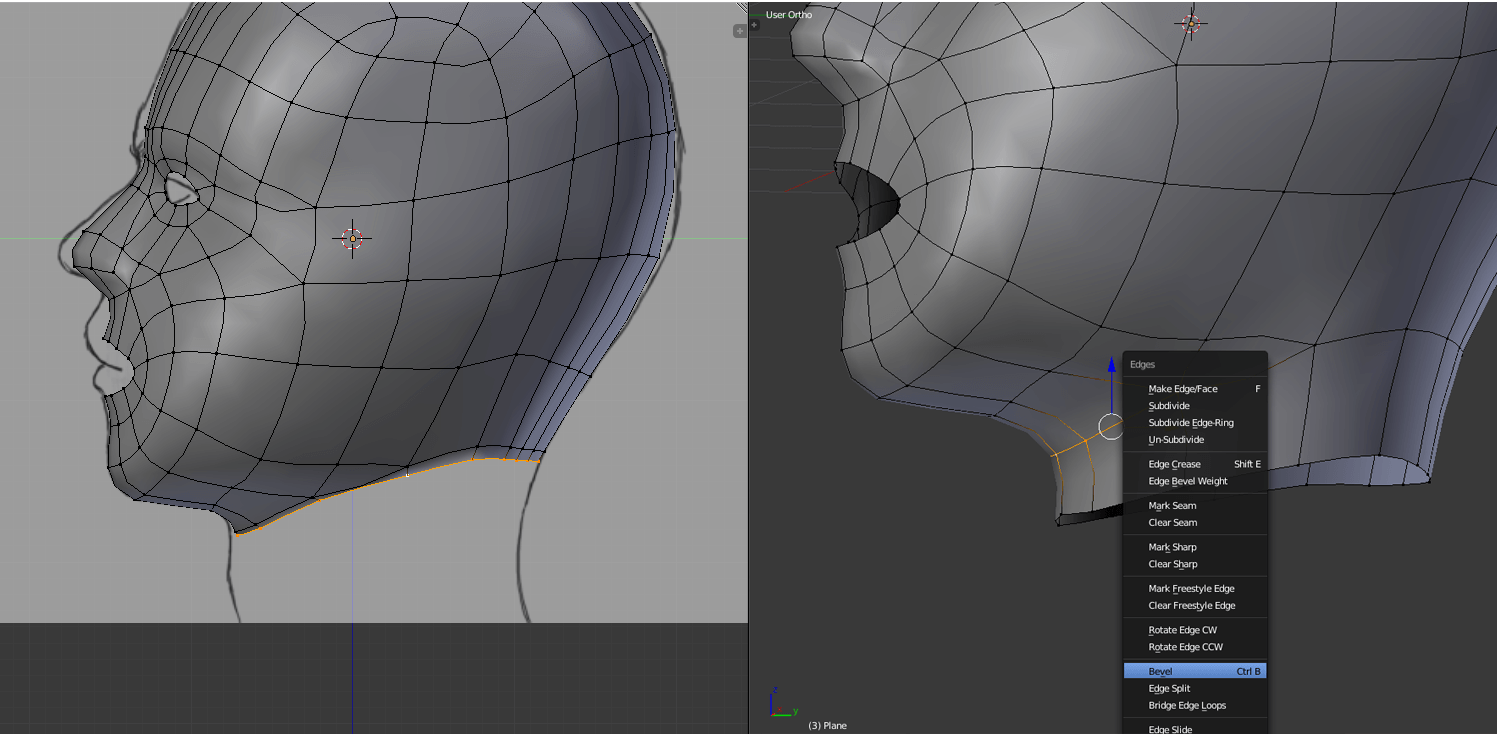Expand the tool shelf plus icon in the right viewport

[754, 25]
